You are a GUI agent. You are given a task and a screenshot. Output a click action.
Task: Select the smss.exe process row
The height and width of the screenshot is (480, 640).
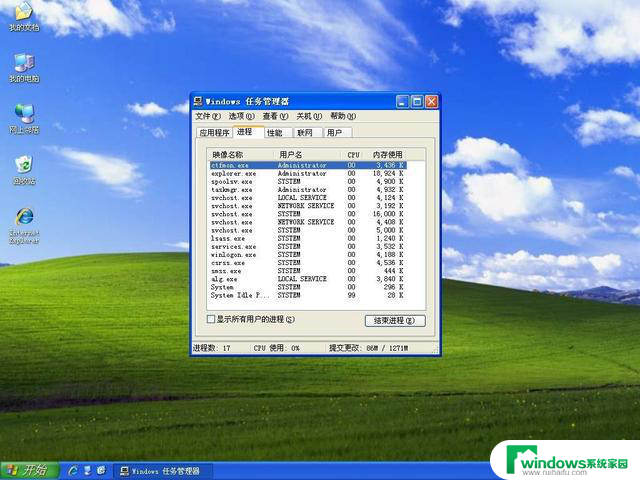point(308,271)
